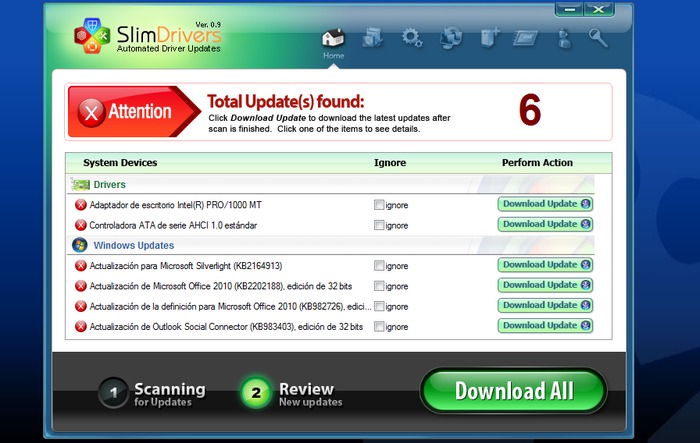
Task: Go to the Home tab icon
Action: (x=333, y=38)
